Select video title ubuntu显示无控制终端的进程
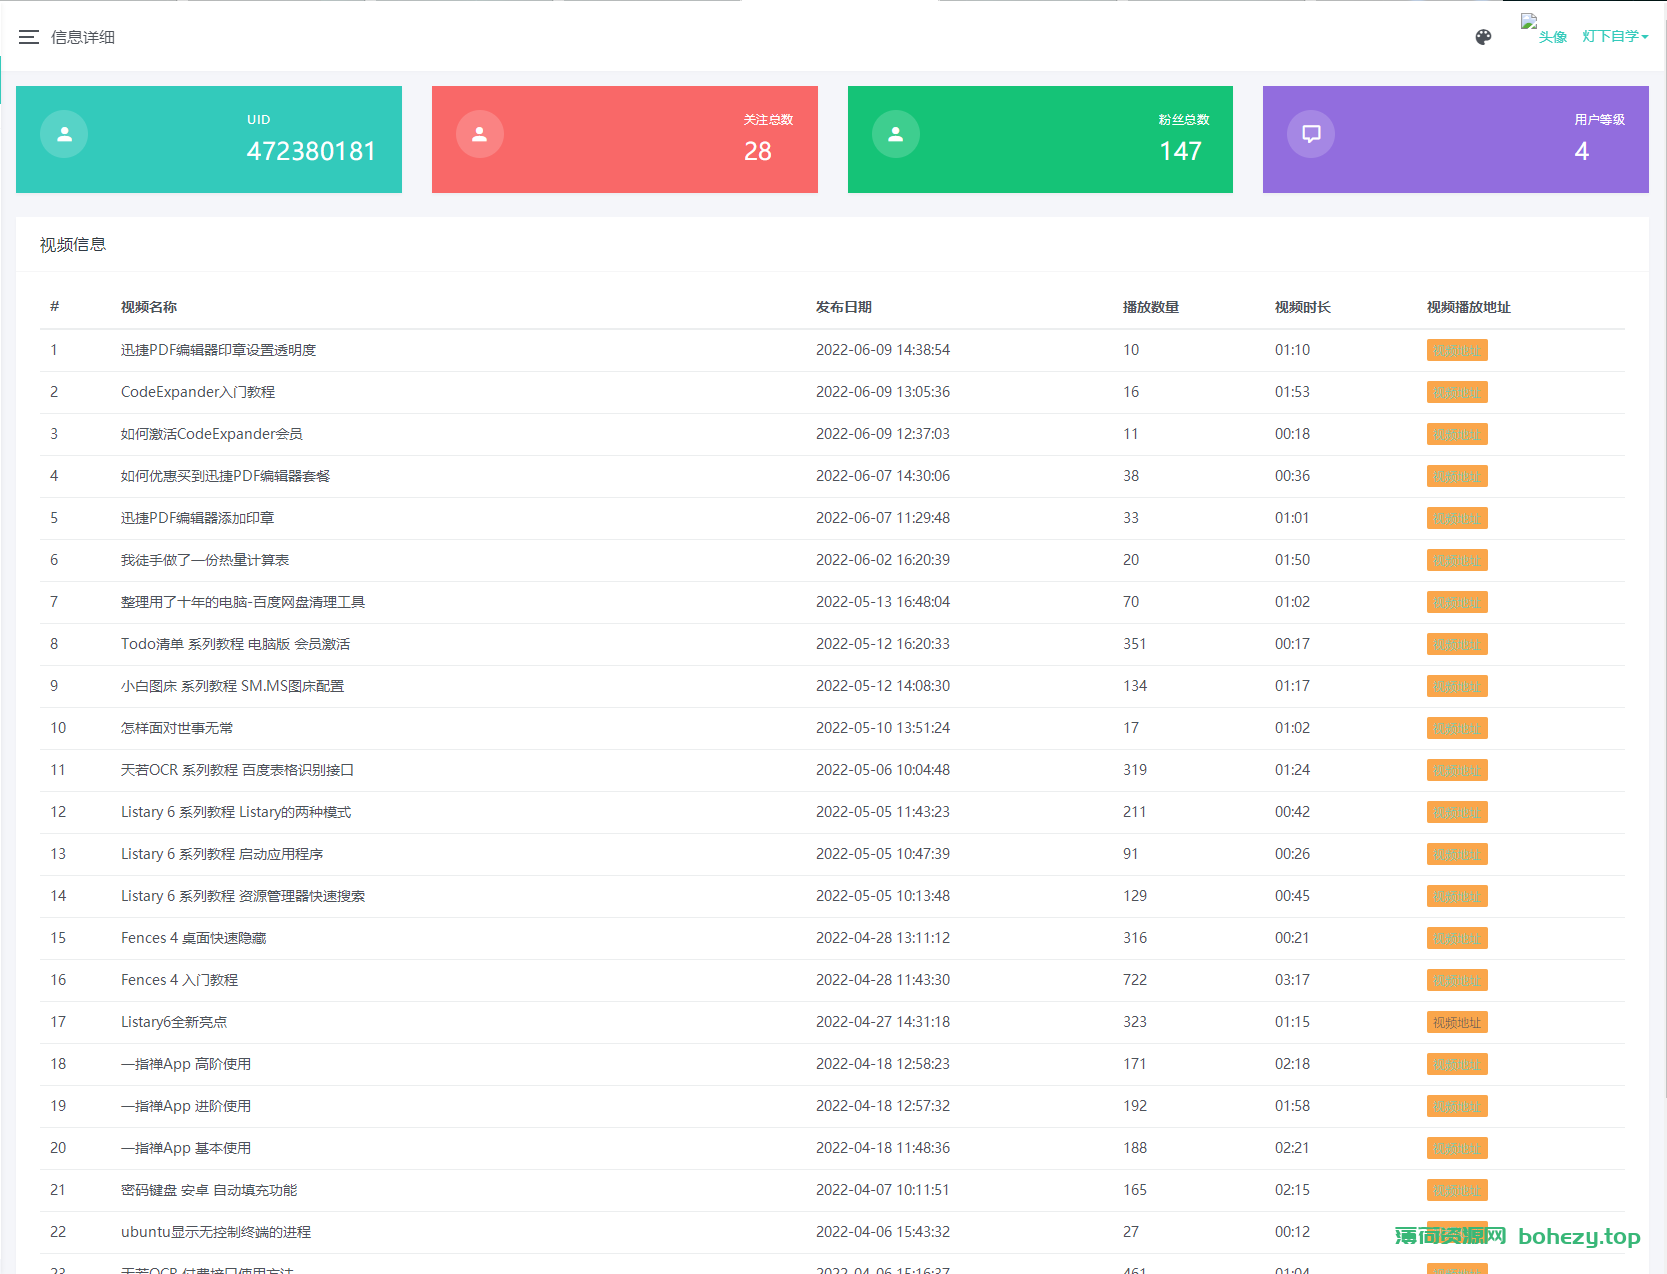The image size is (1667, 1274). click(216, 1232)
